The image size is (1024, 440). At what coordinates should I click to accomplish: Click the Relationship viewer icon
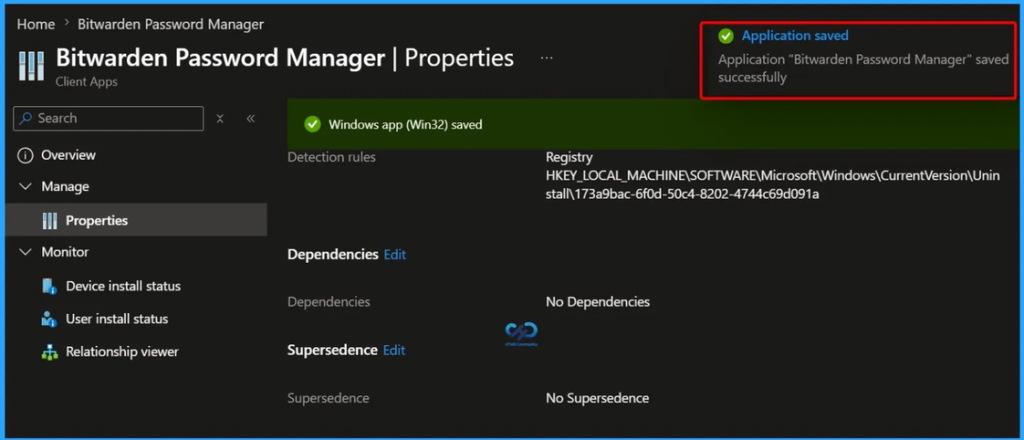click(x=50, y=352)
